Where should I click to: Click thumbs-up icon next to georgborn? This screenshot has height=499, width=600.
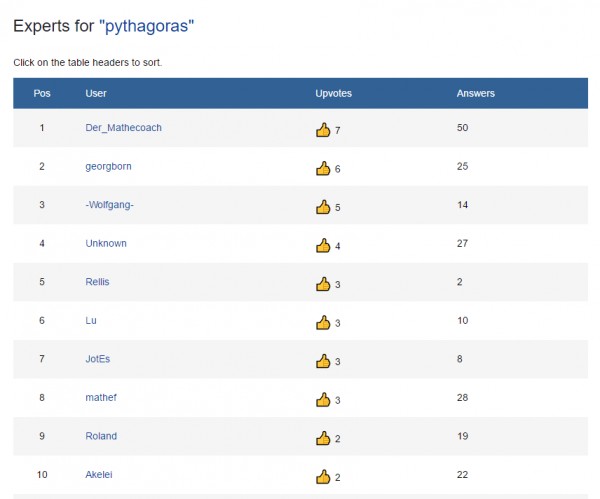coord(323,168)
